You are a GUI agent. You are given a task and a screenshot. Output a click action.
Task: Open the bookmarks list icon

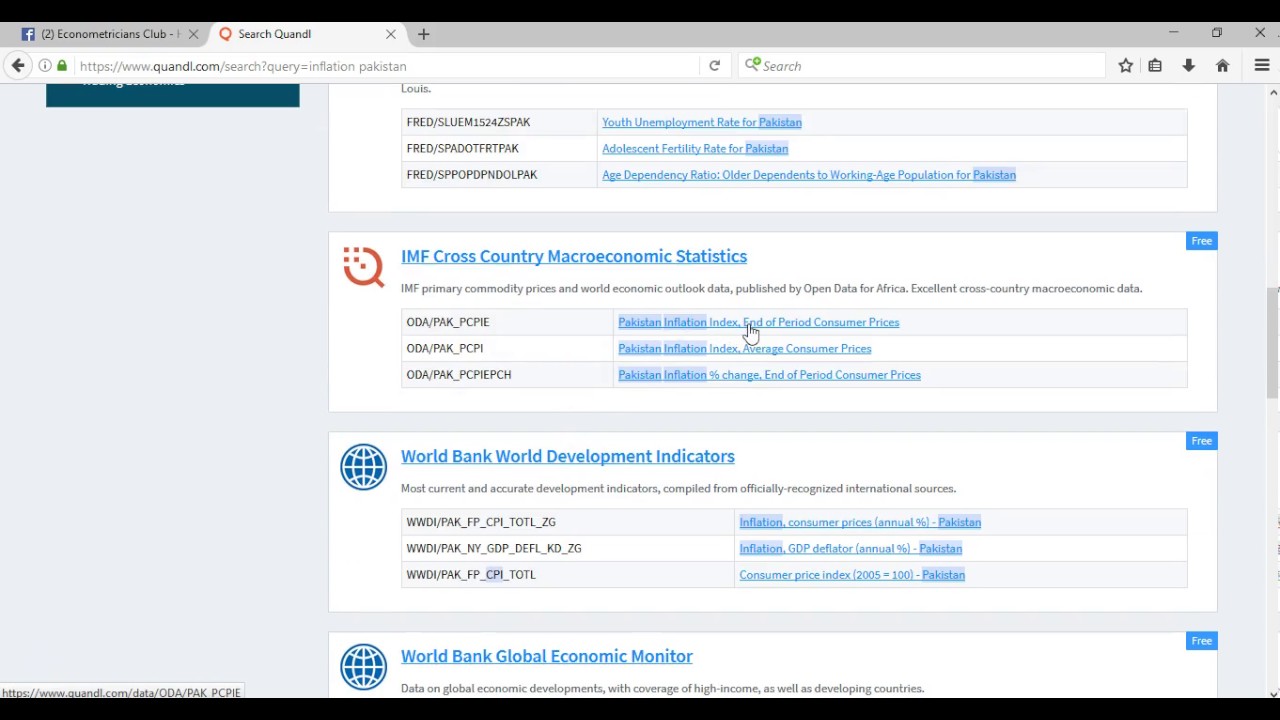click(x=1155, y=66)
